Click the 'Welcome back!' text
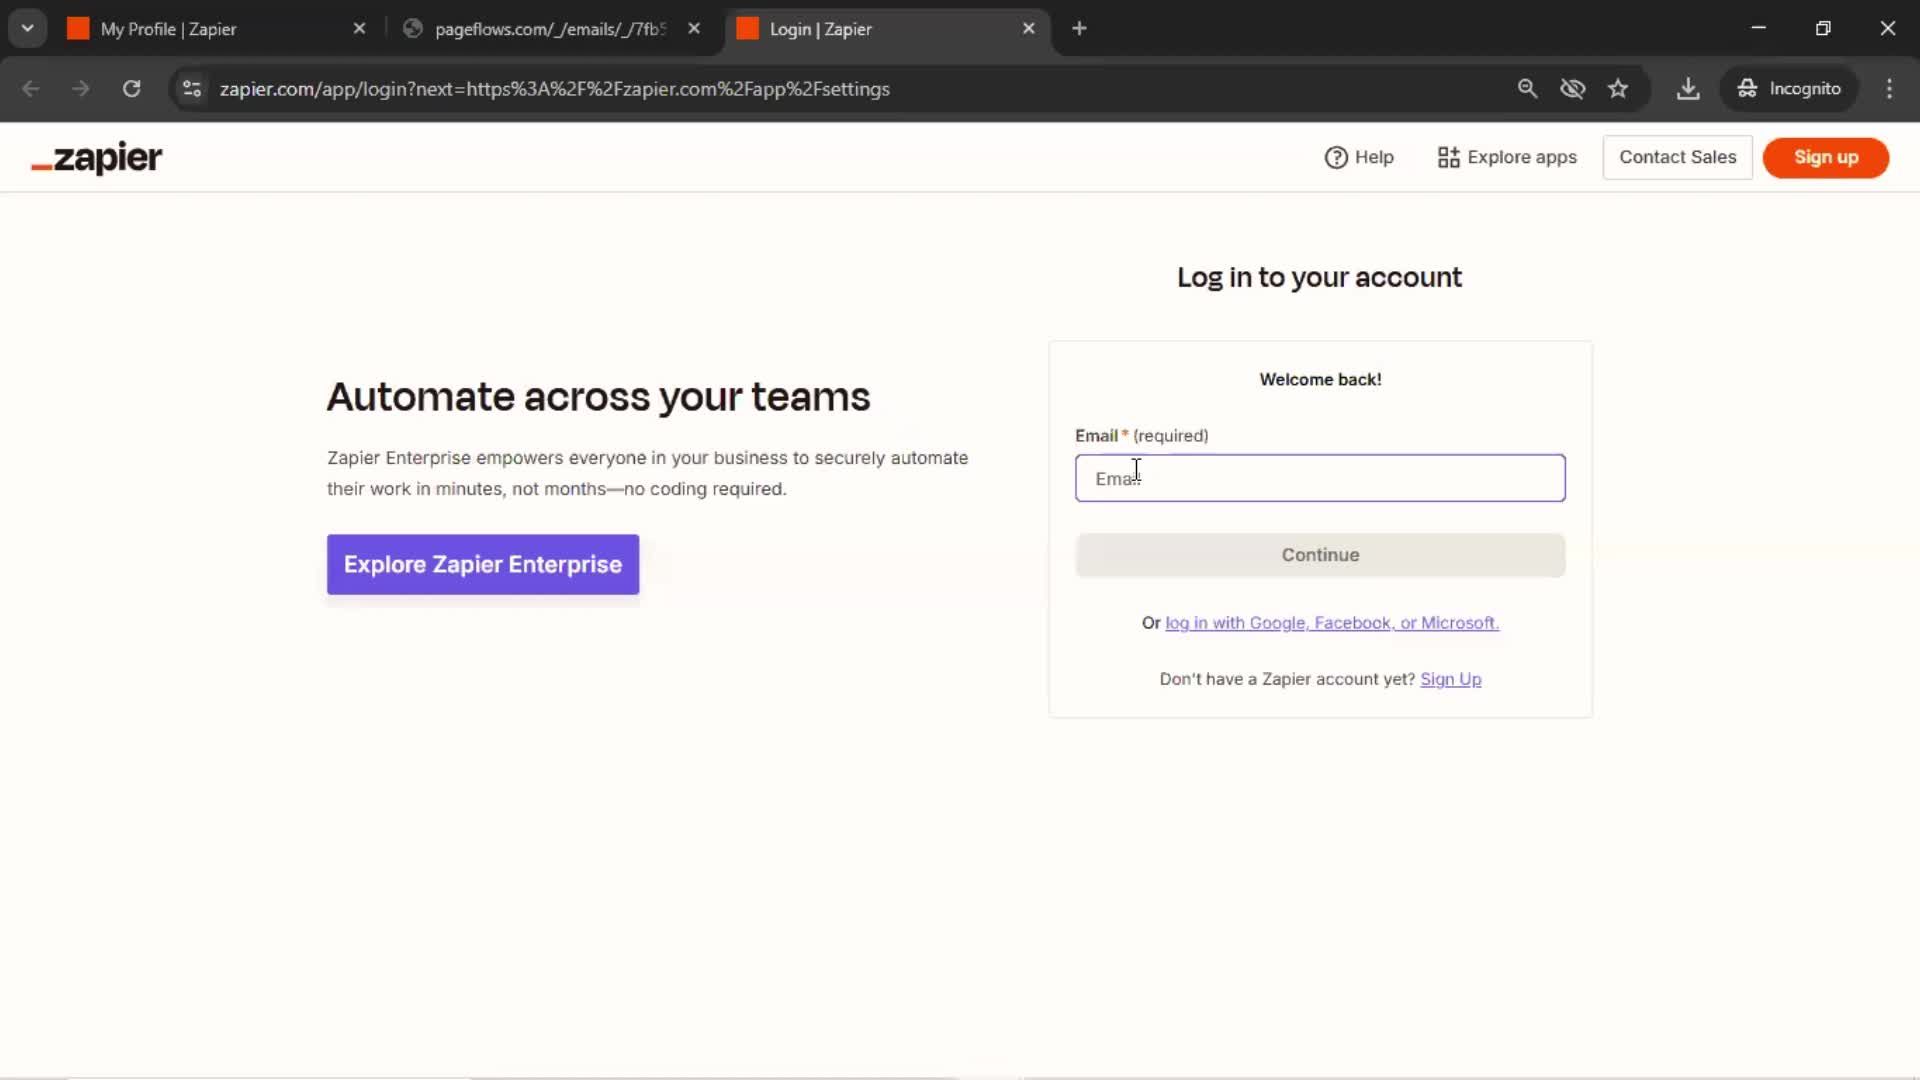The image size is (1920, 1080). point(1320,380)
